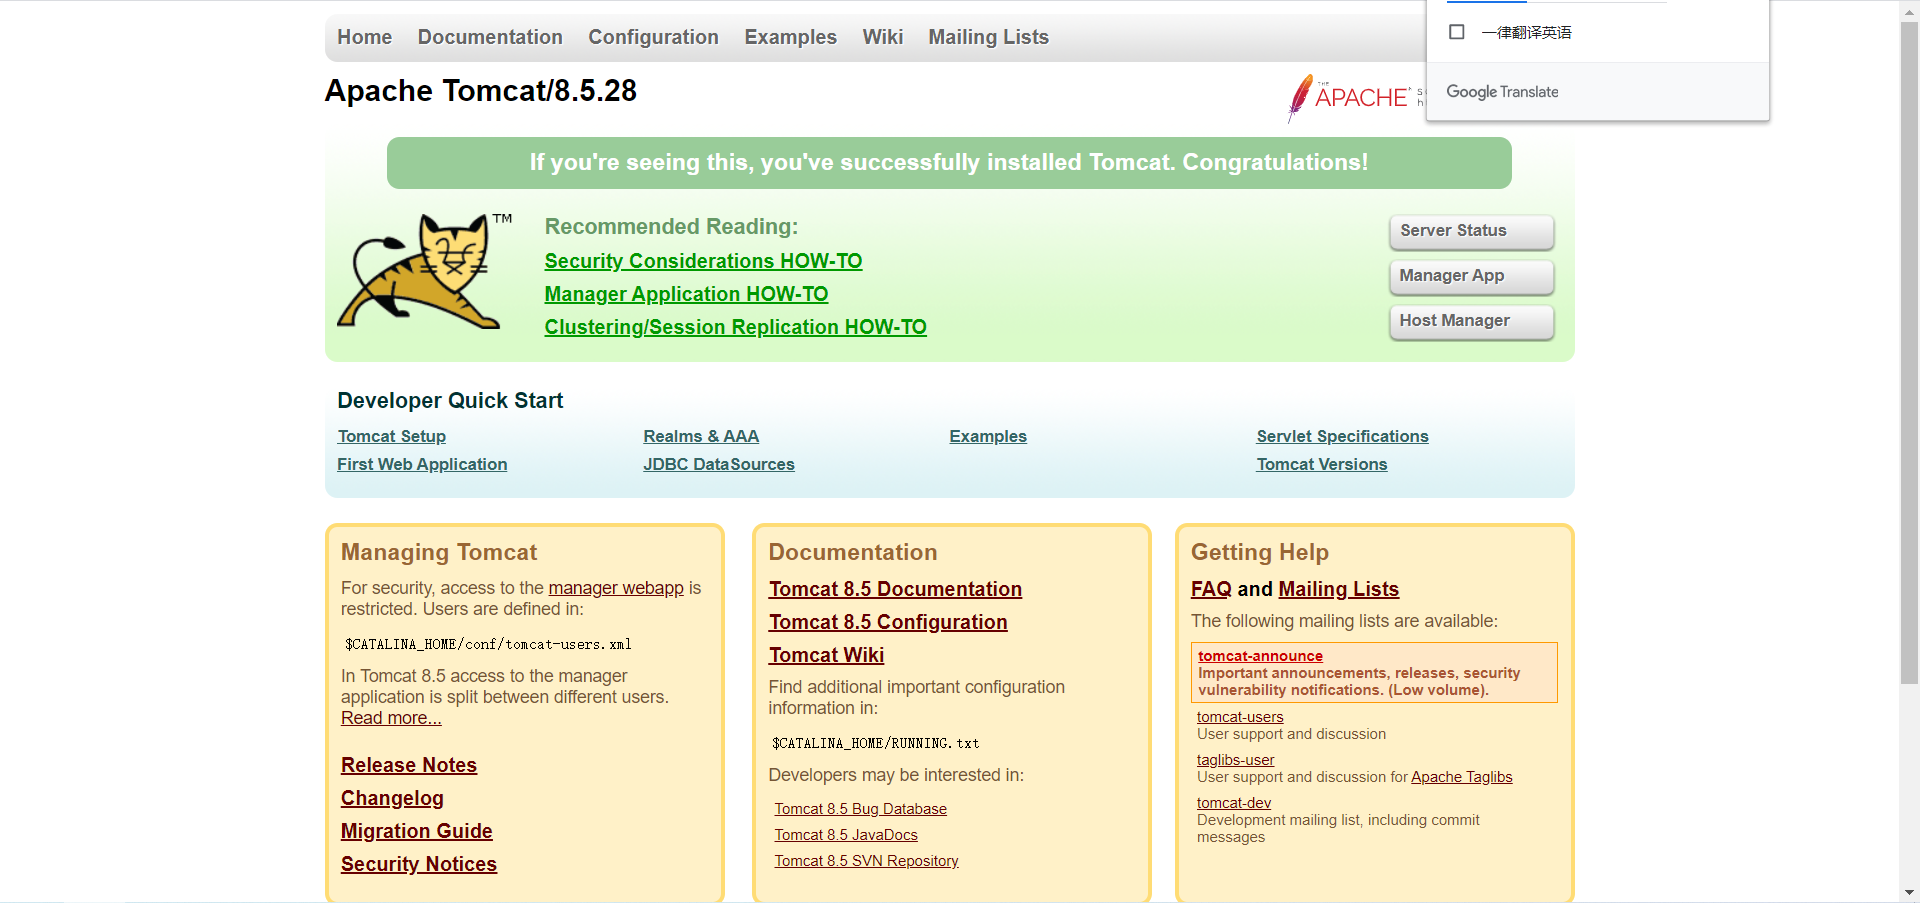Open the Home navigation item
This screenshot has width=1920, height=903.
[x=364, y=37]
